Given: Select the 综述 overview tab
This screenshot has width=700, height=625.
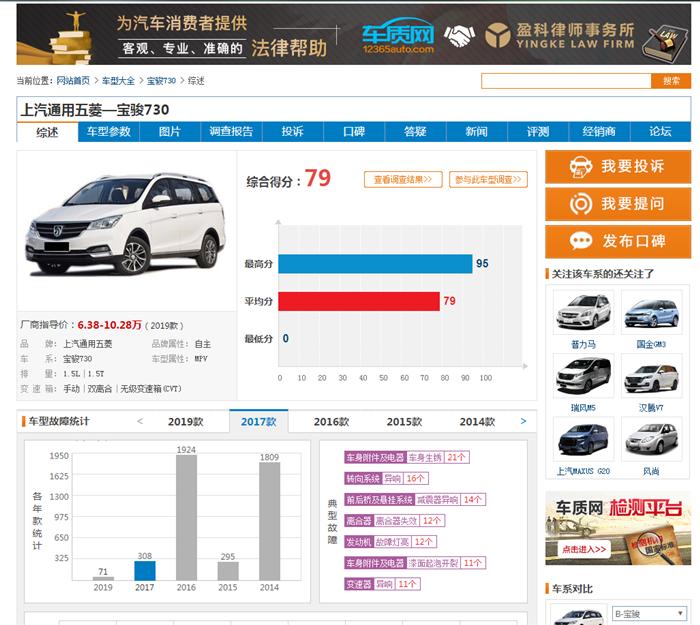Looking at the screenshot, I should pos(47,133).
